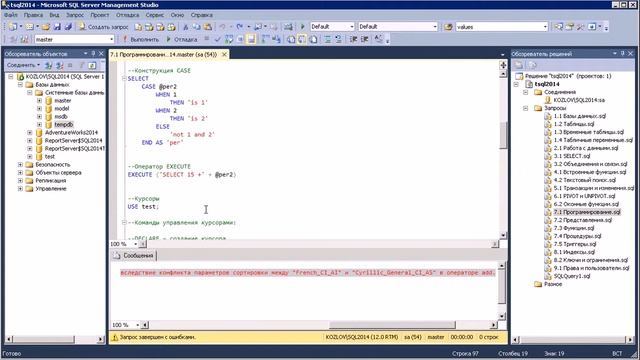Screen dimensions: 640x360
Task: Switch to the Сообщения tab
Action: (134, 256)
